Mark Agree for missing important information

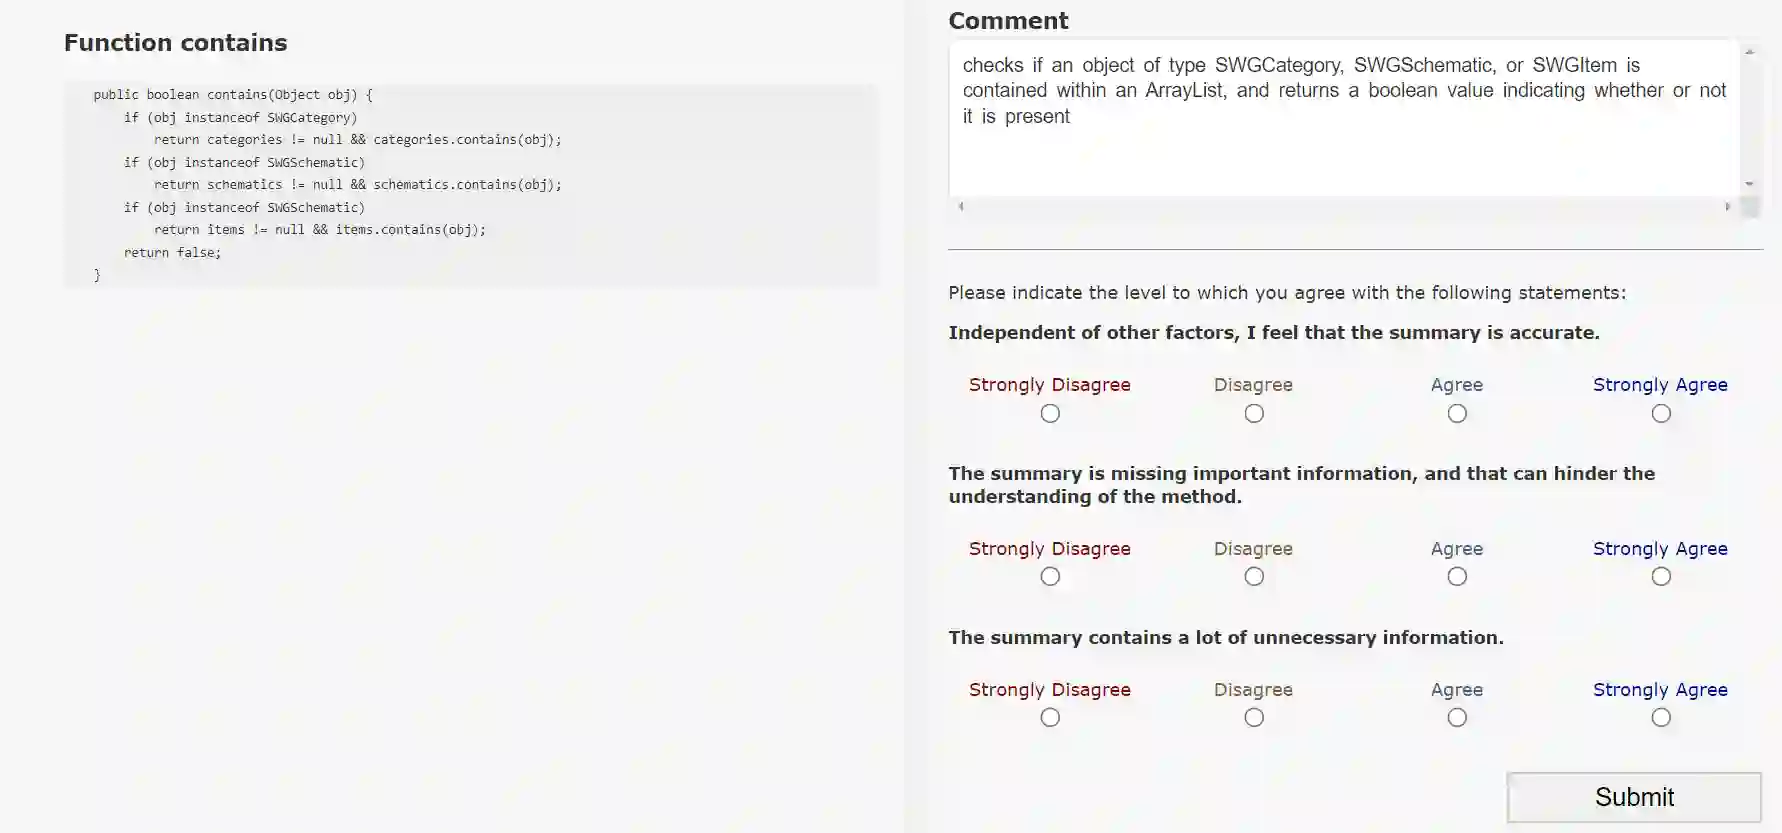click(x=1457, y=577)
